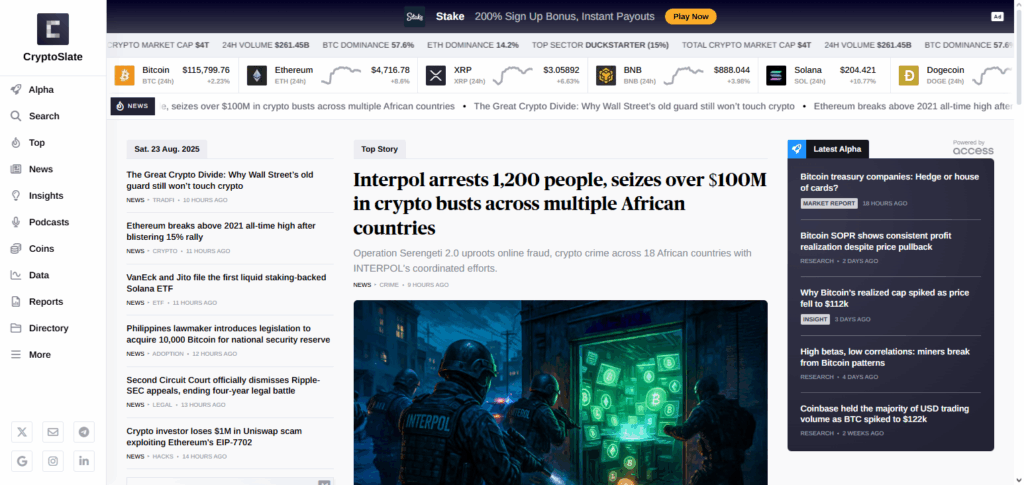Open Bitcoin SOPR profit realization article
The height and width of the screenshot is (485, 1024).
[876, 242]
